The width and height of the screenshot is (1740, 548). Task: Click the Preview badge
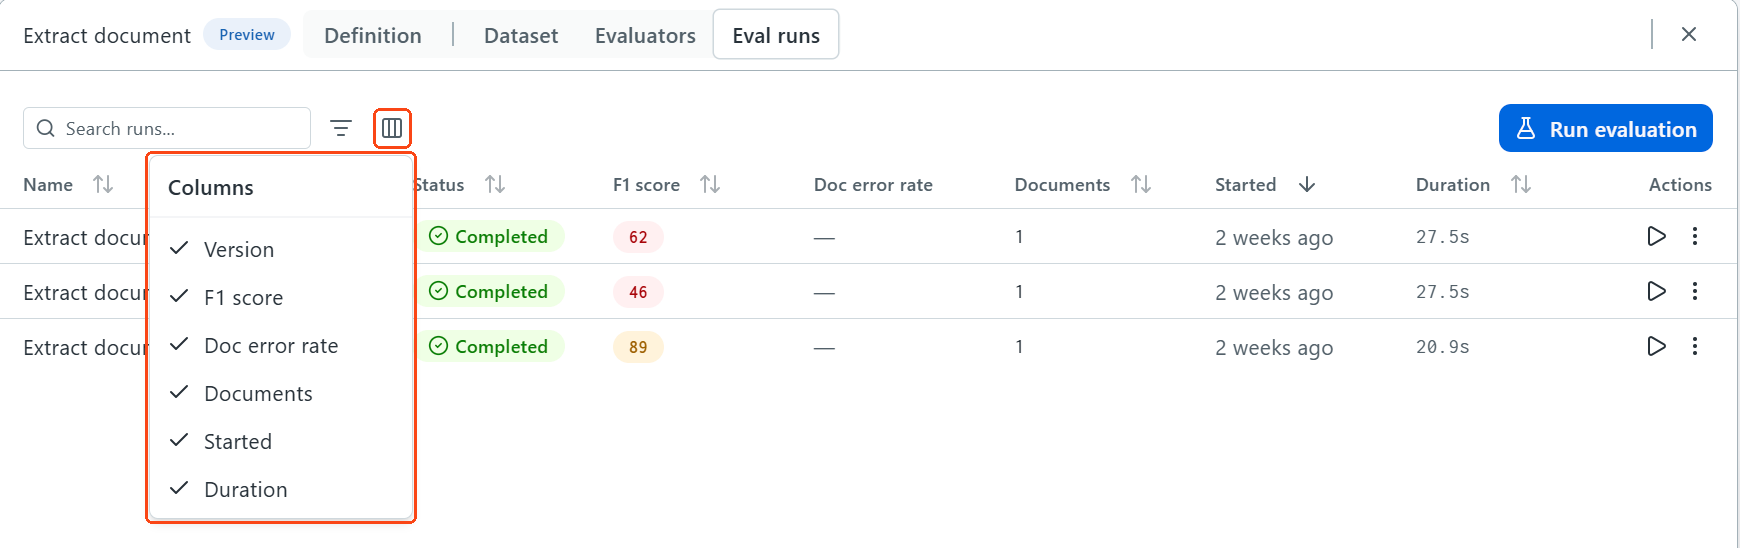(247, 34)
